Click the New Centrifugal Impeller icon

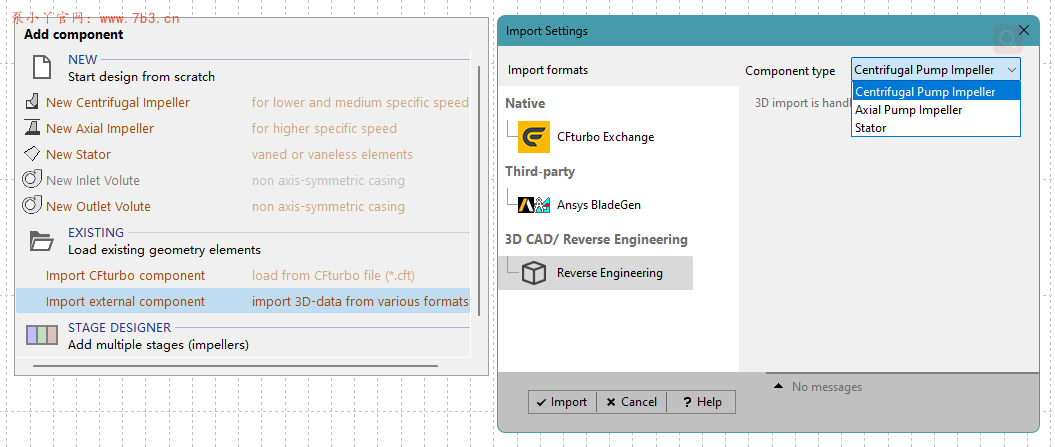[x=32, y=102]
